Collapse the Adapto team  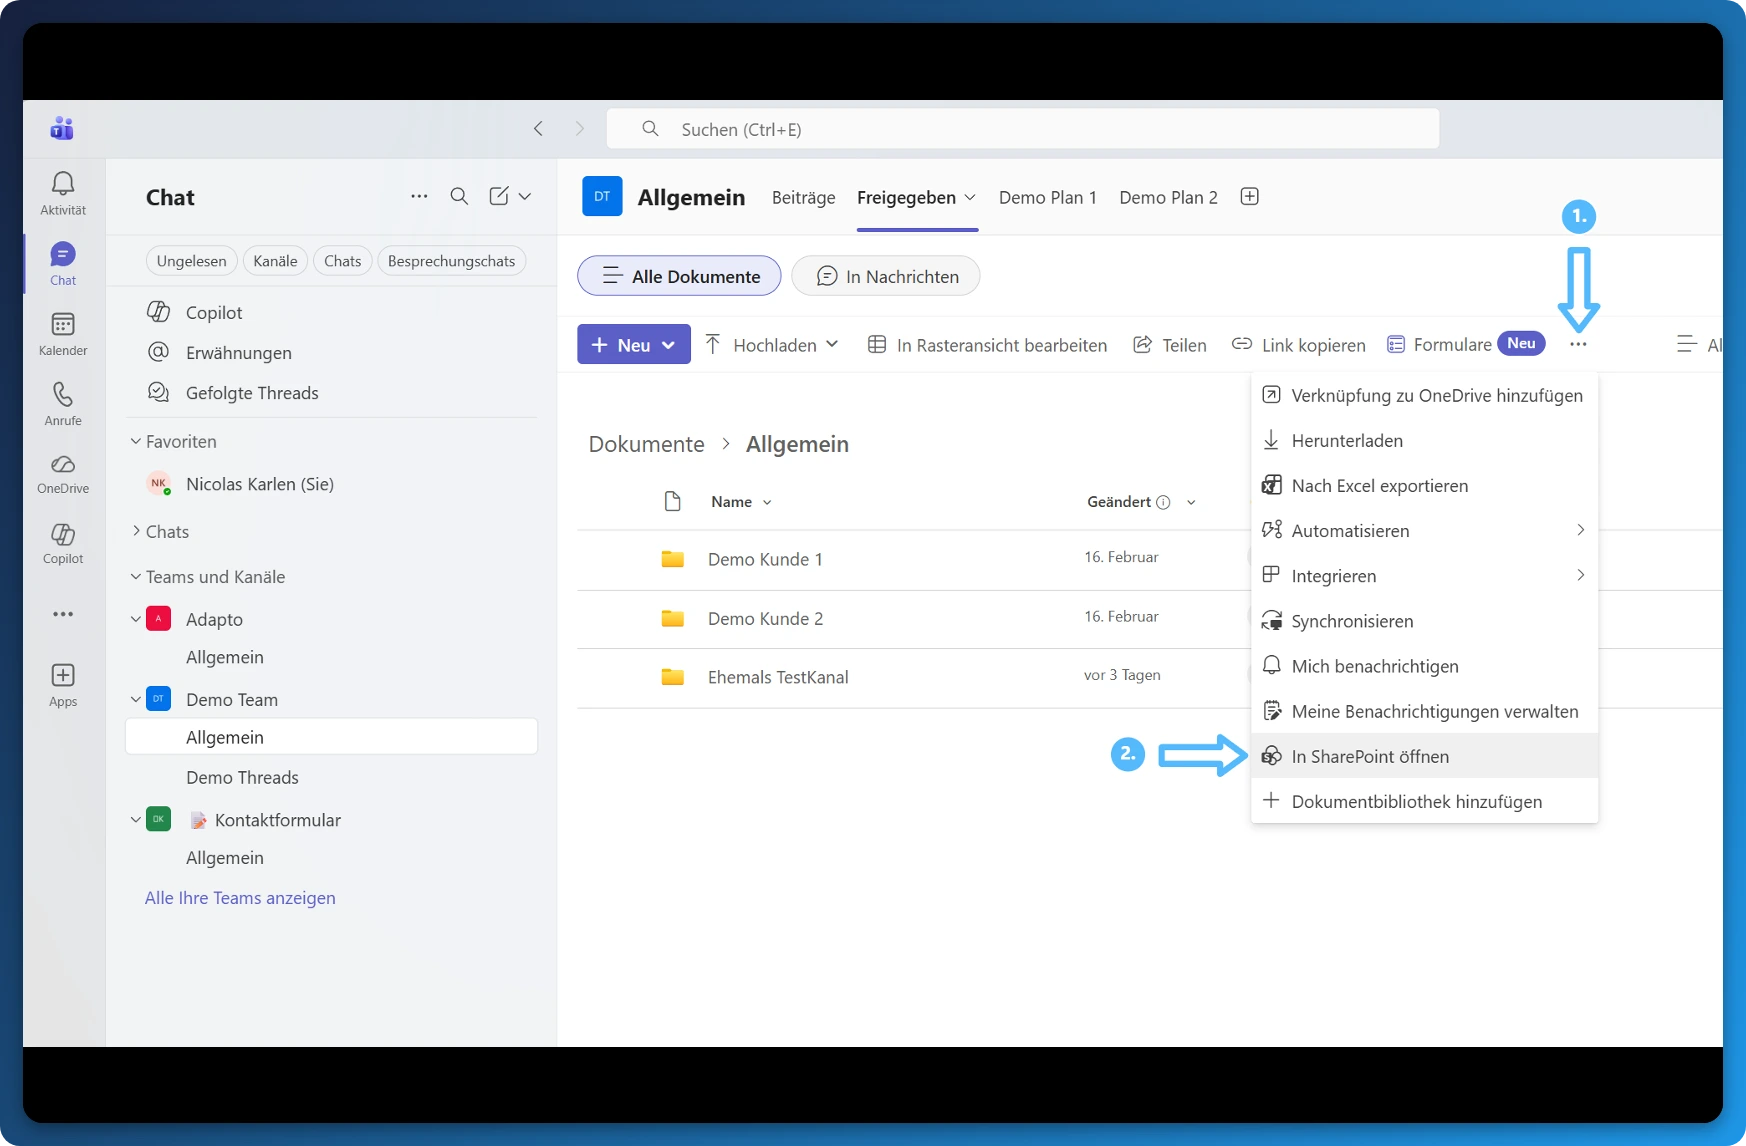[x=136, y=619]
